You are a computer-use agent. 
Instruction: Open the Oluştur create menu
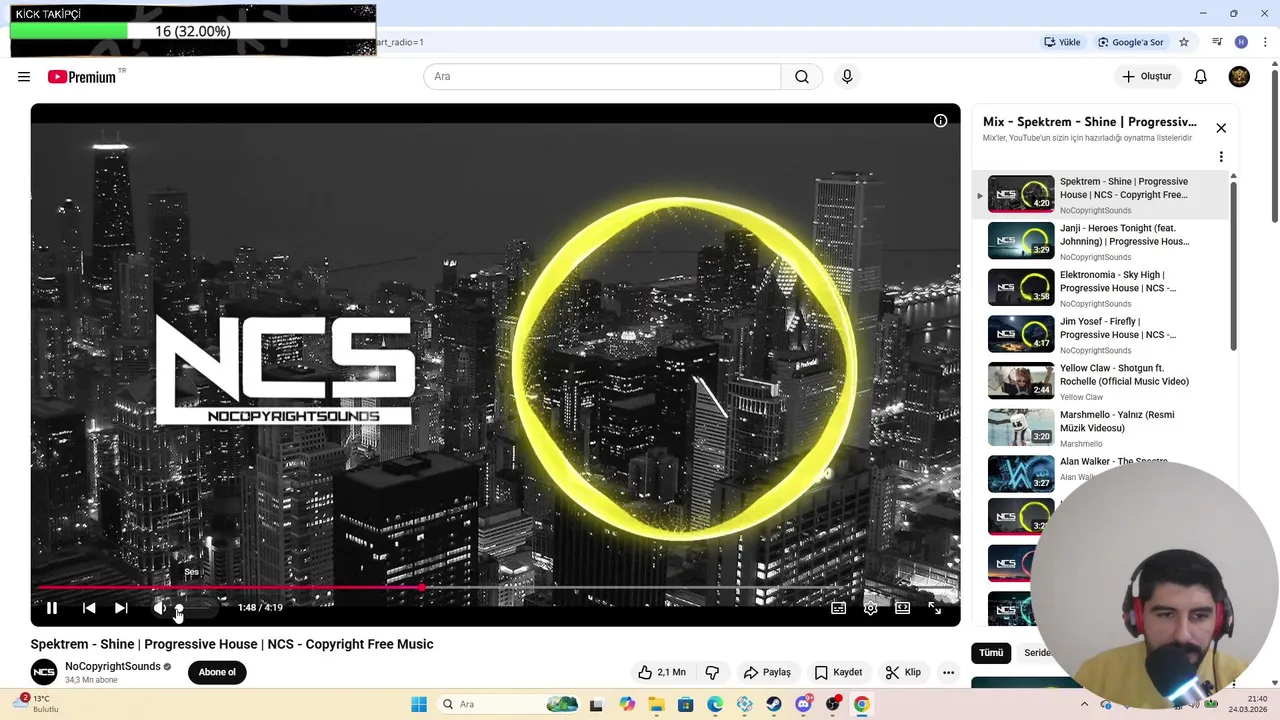pyautogui.click(x=1146, y=77)
